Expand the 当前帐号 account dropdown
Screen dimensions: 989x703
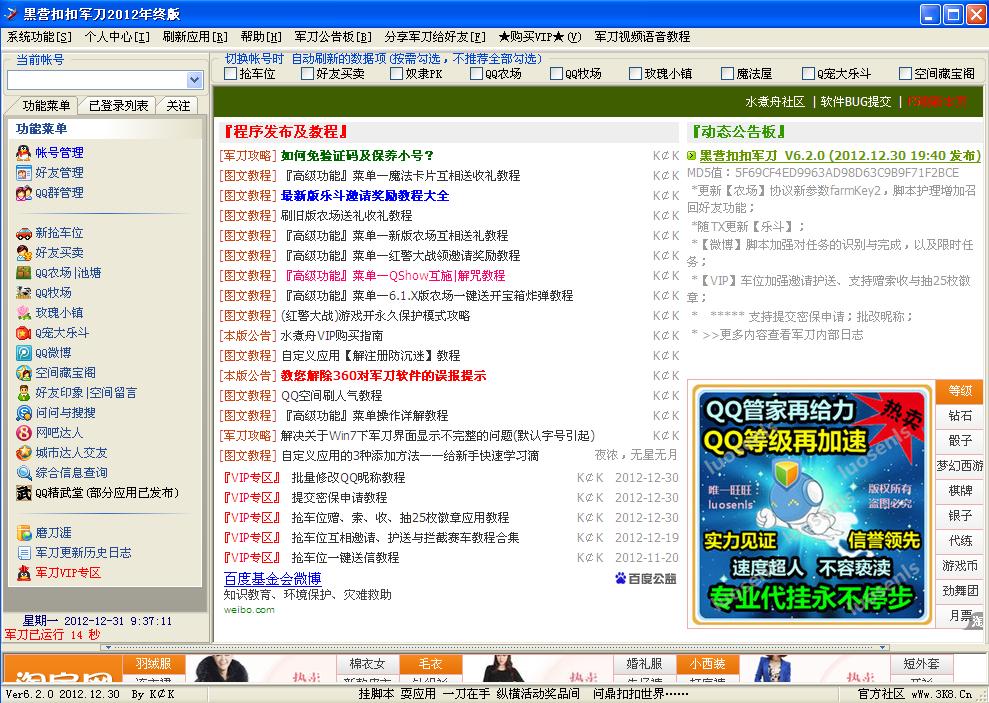[194, 80]
